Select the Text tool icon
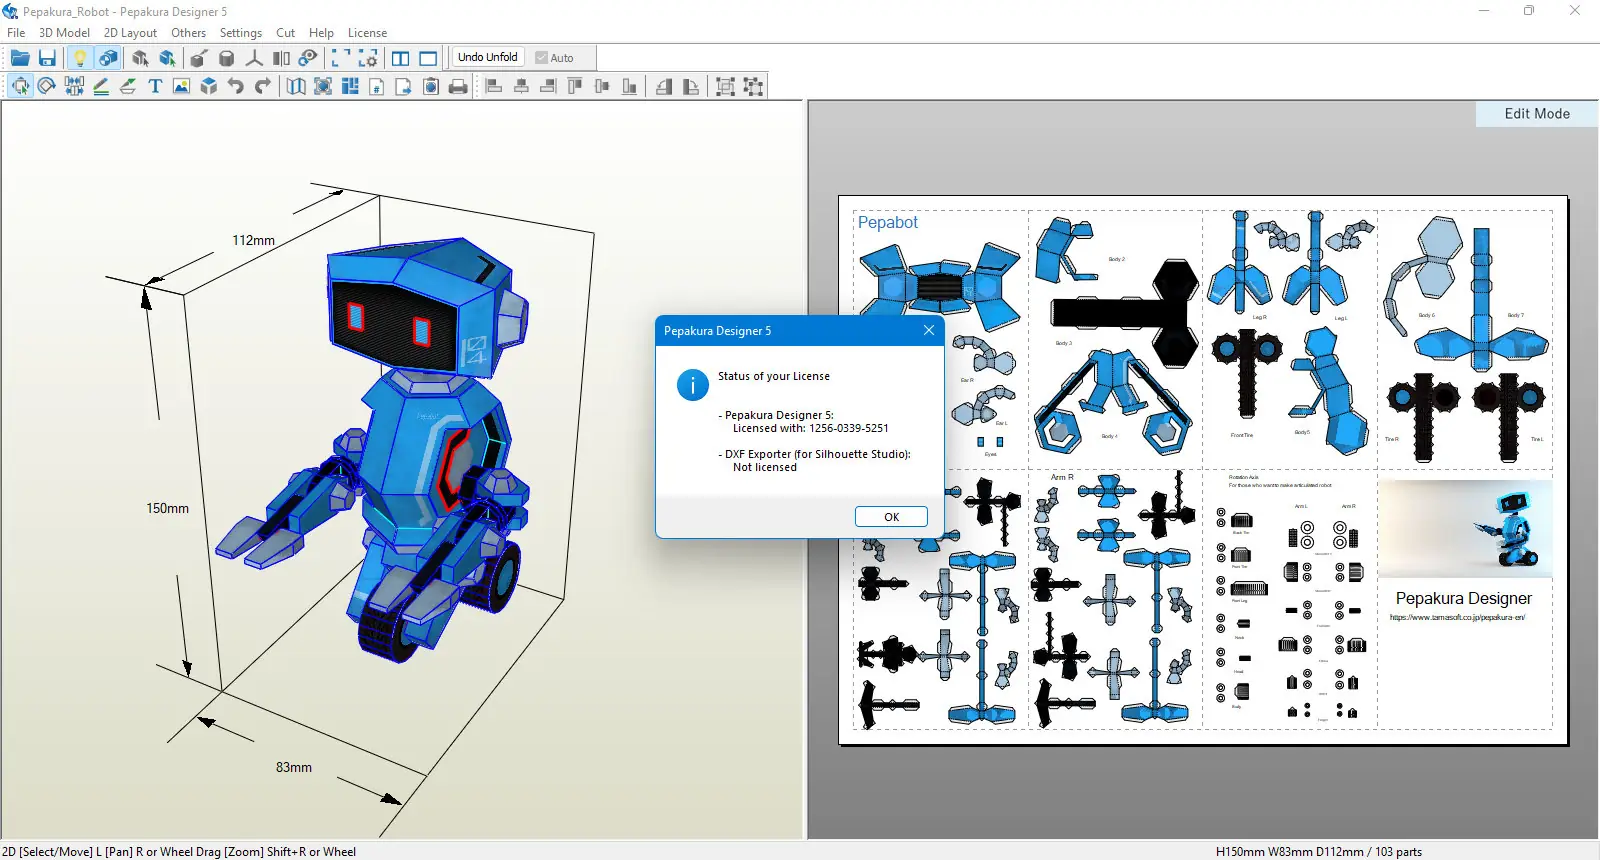This screenshot has width=1600, height=860. [155, 86]
